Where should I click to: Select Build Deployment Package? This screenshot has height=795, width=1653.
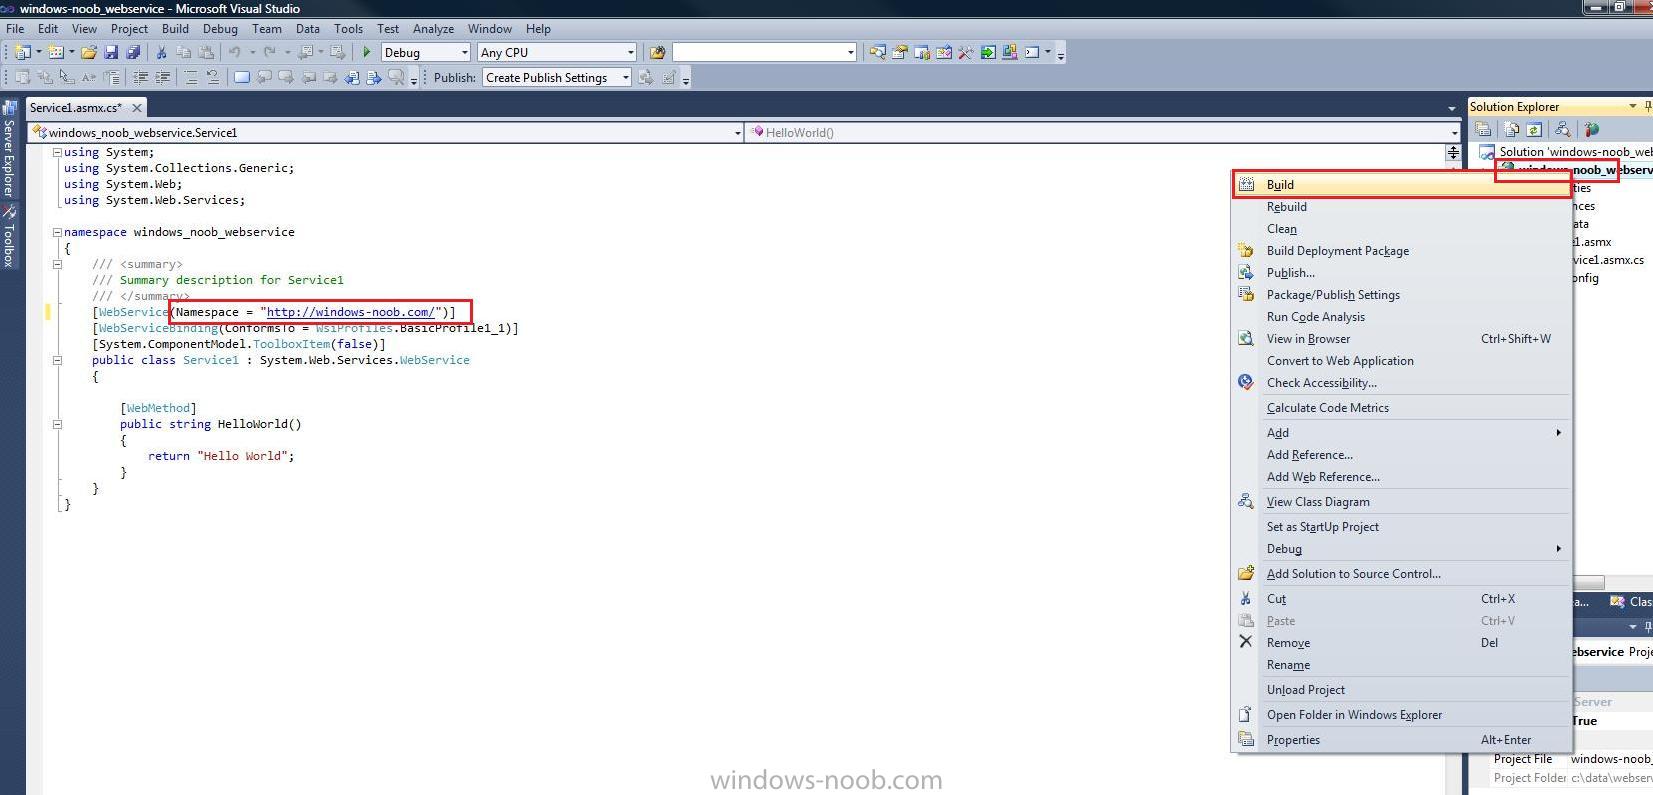(x=1402, y=251)
